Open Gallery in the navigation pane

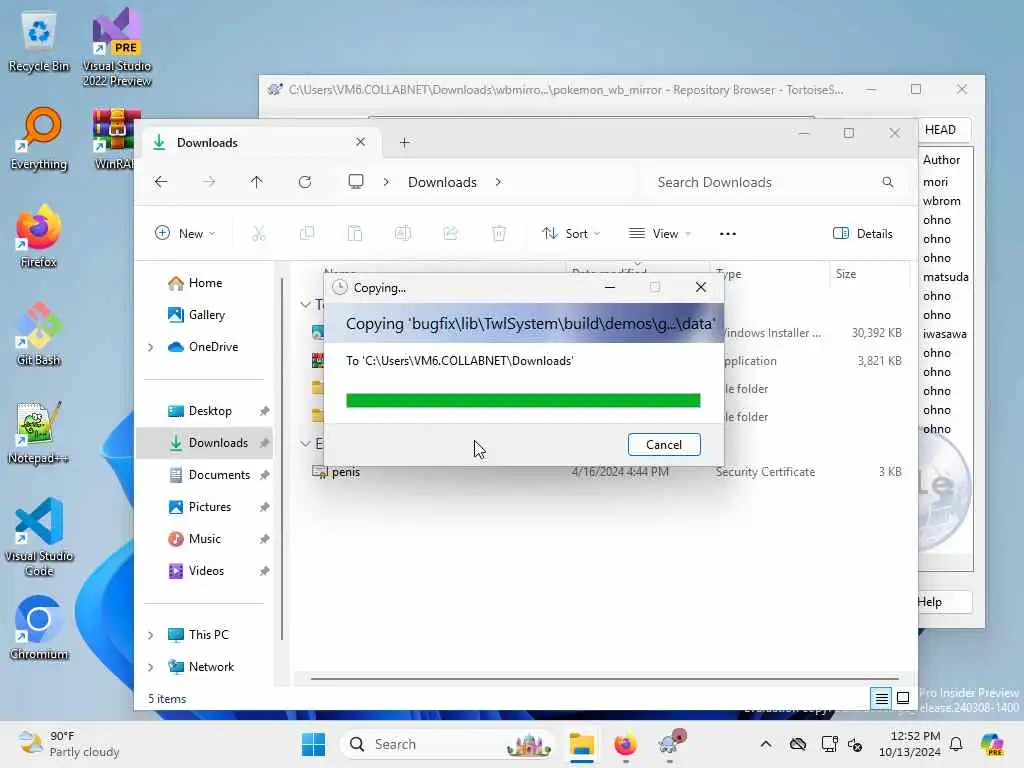pos(197,315)
